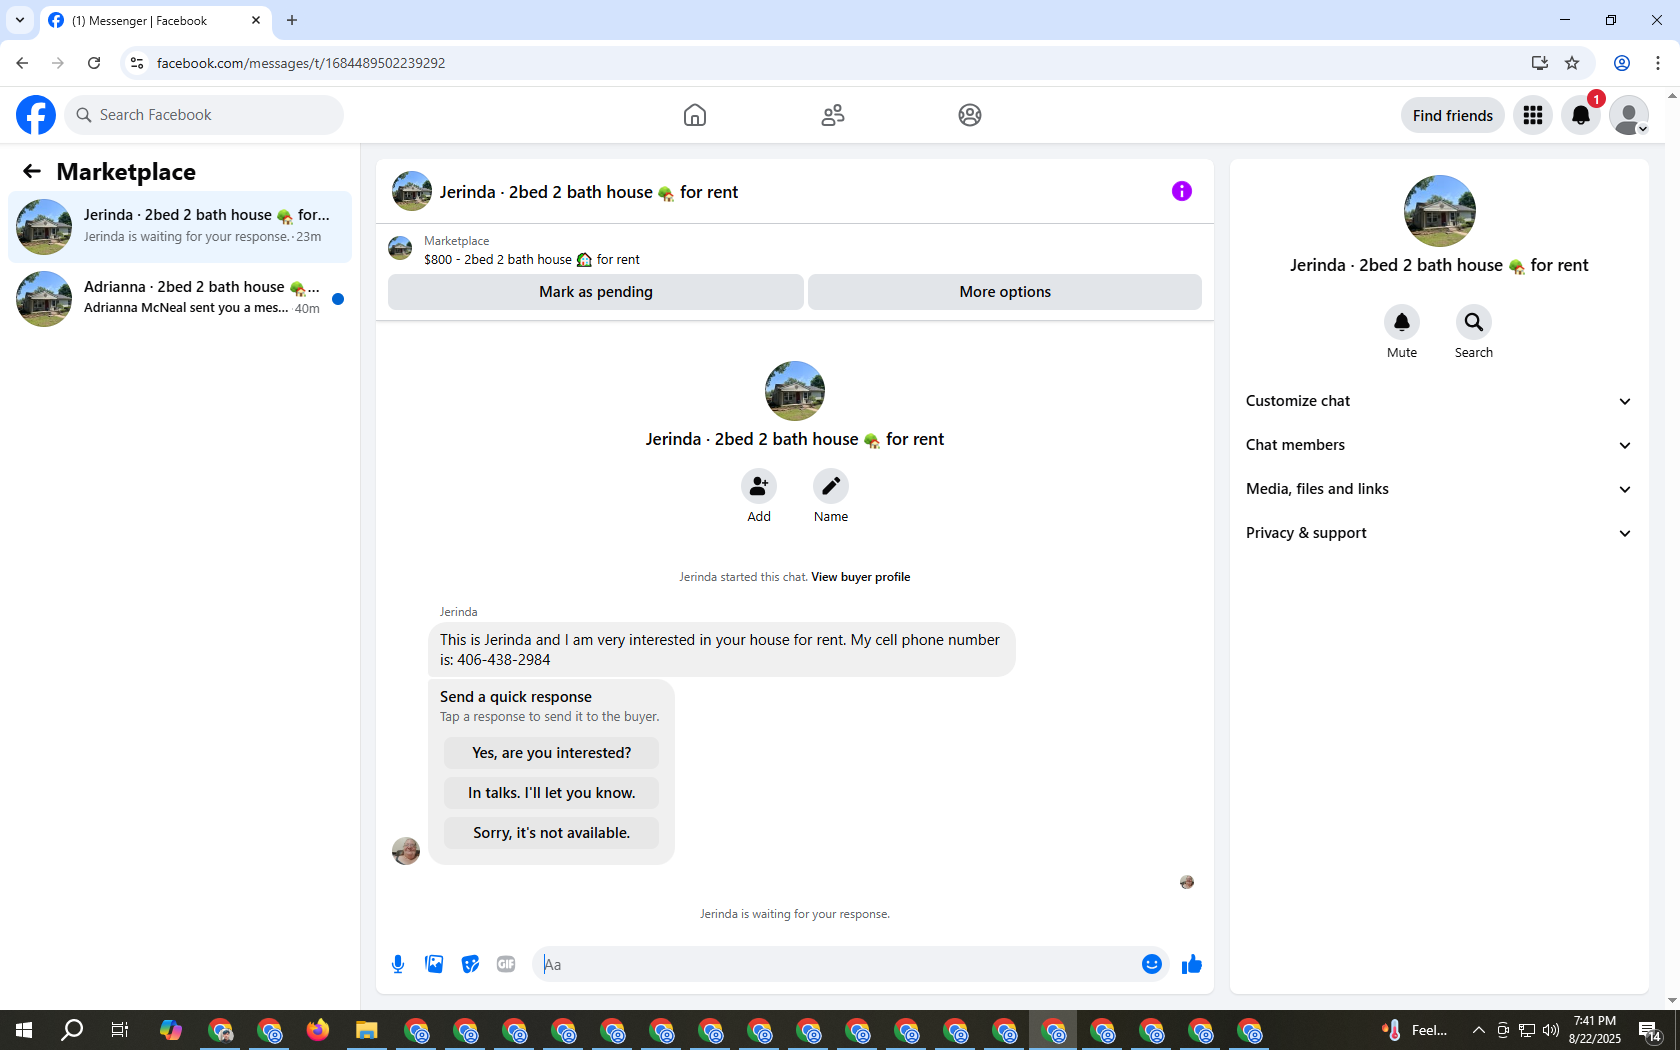Send a thumbs-up like

coord(1191,964)
